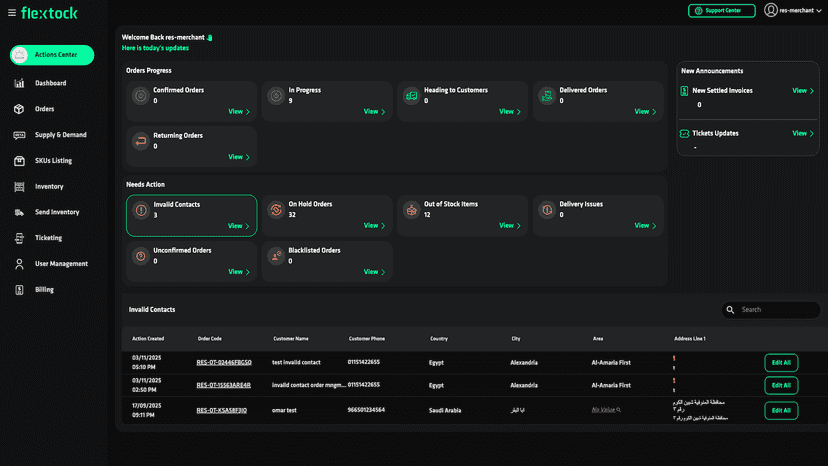Click the Delivery Issues icon
The height and width of the screenshot is (466, 828).
click(x=547, y=210)
